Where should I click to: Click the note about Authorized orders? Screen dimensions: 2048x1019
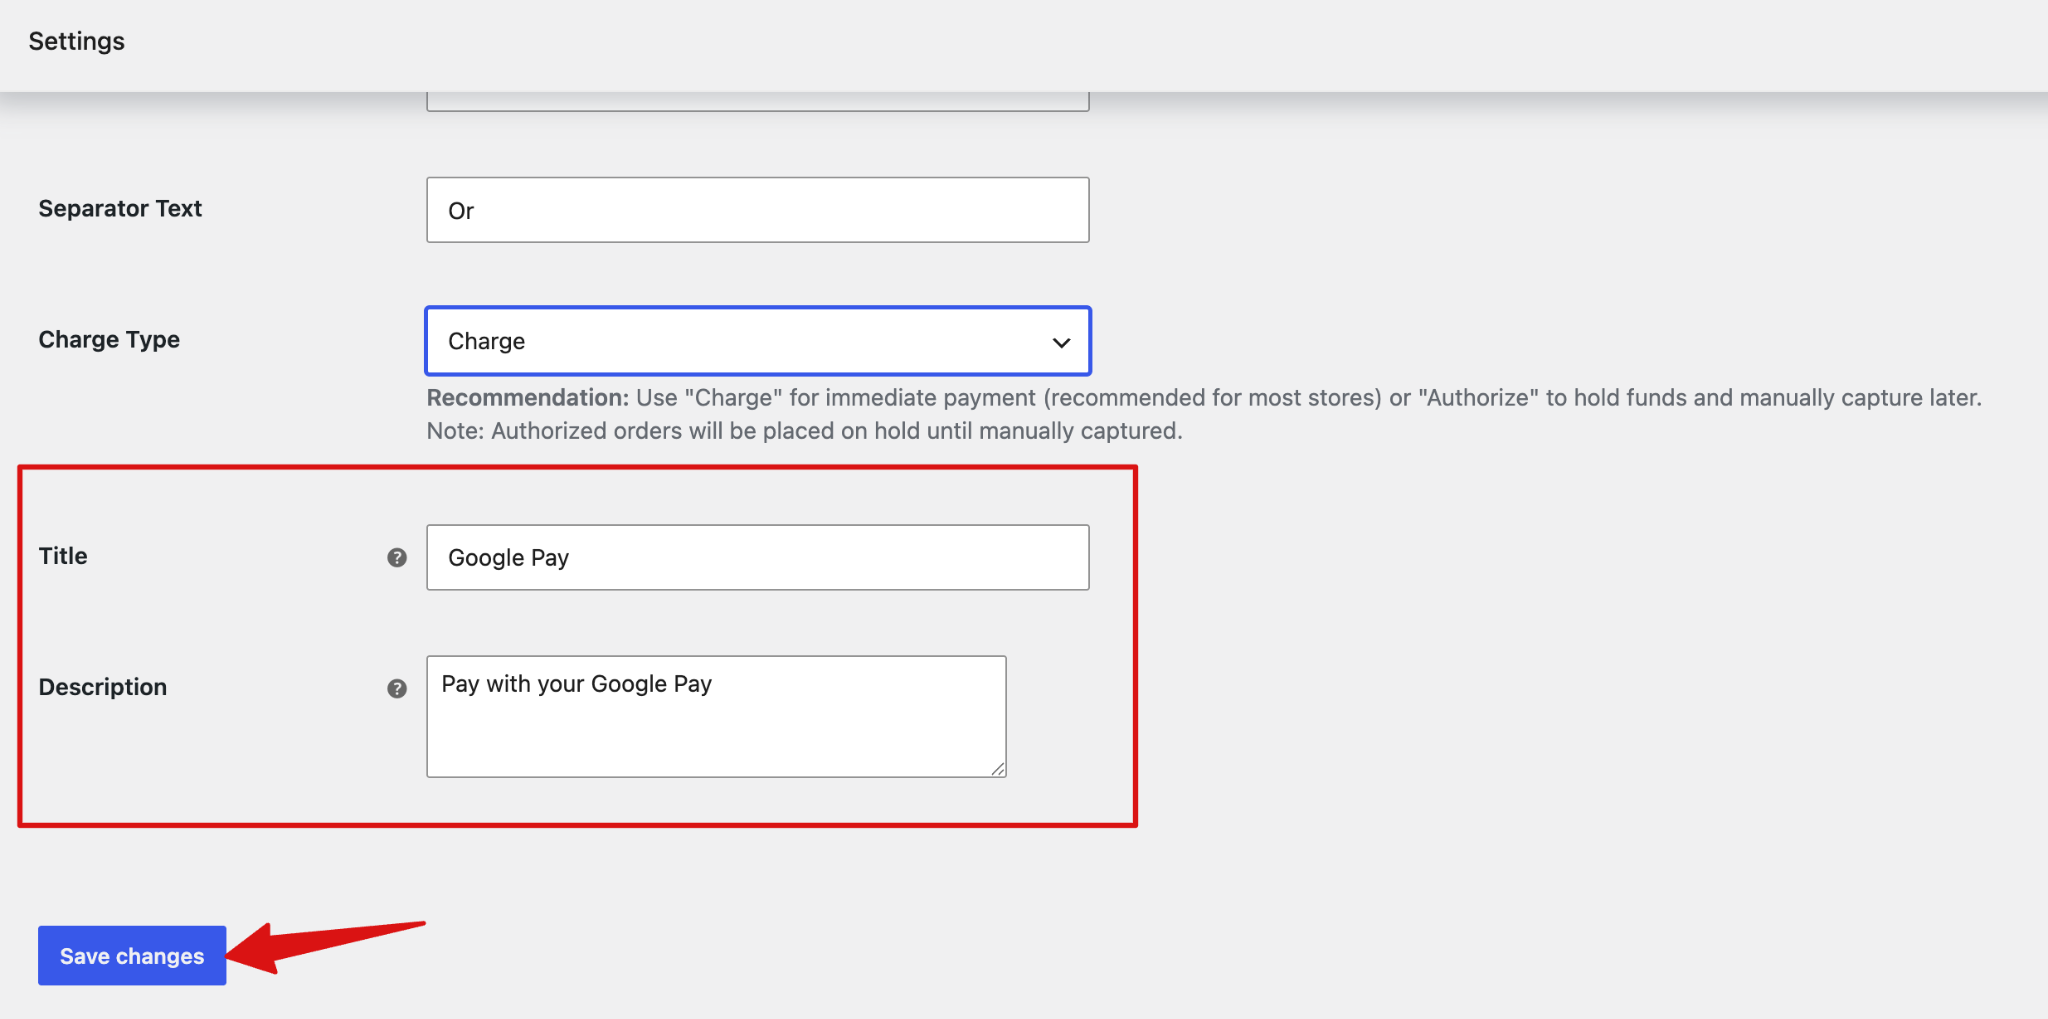point(804,431)
